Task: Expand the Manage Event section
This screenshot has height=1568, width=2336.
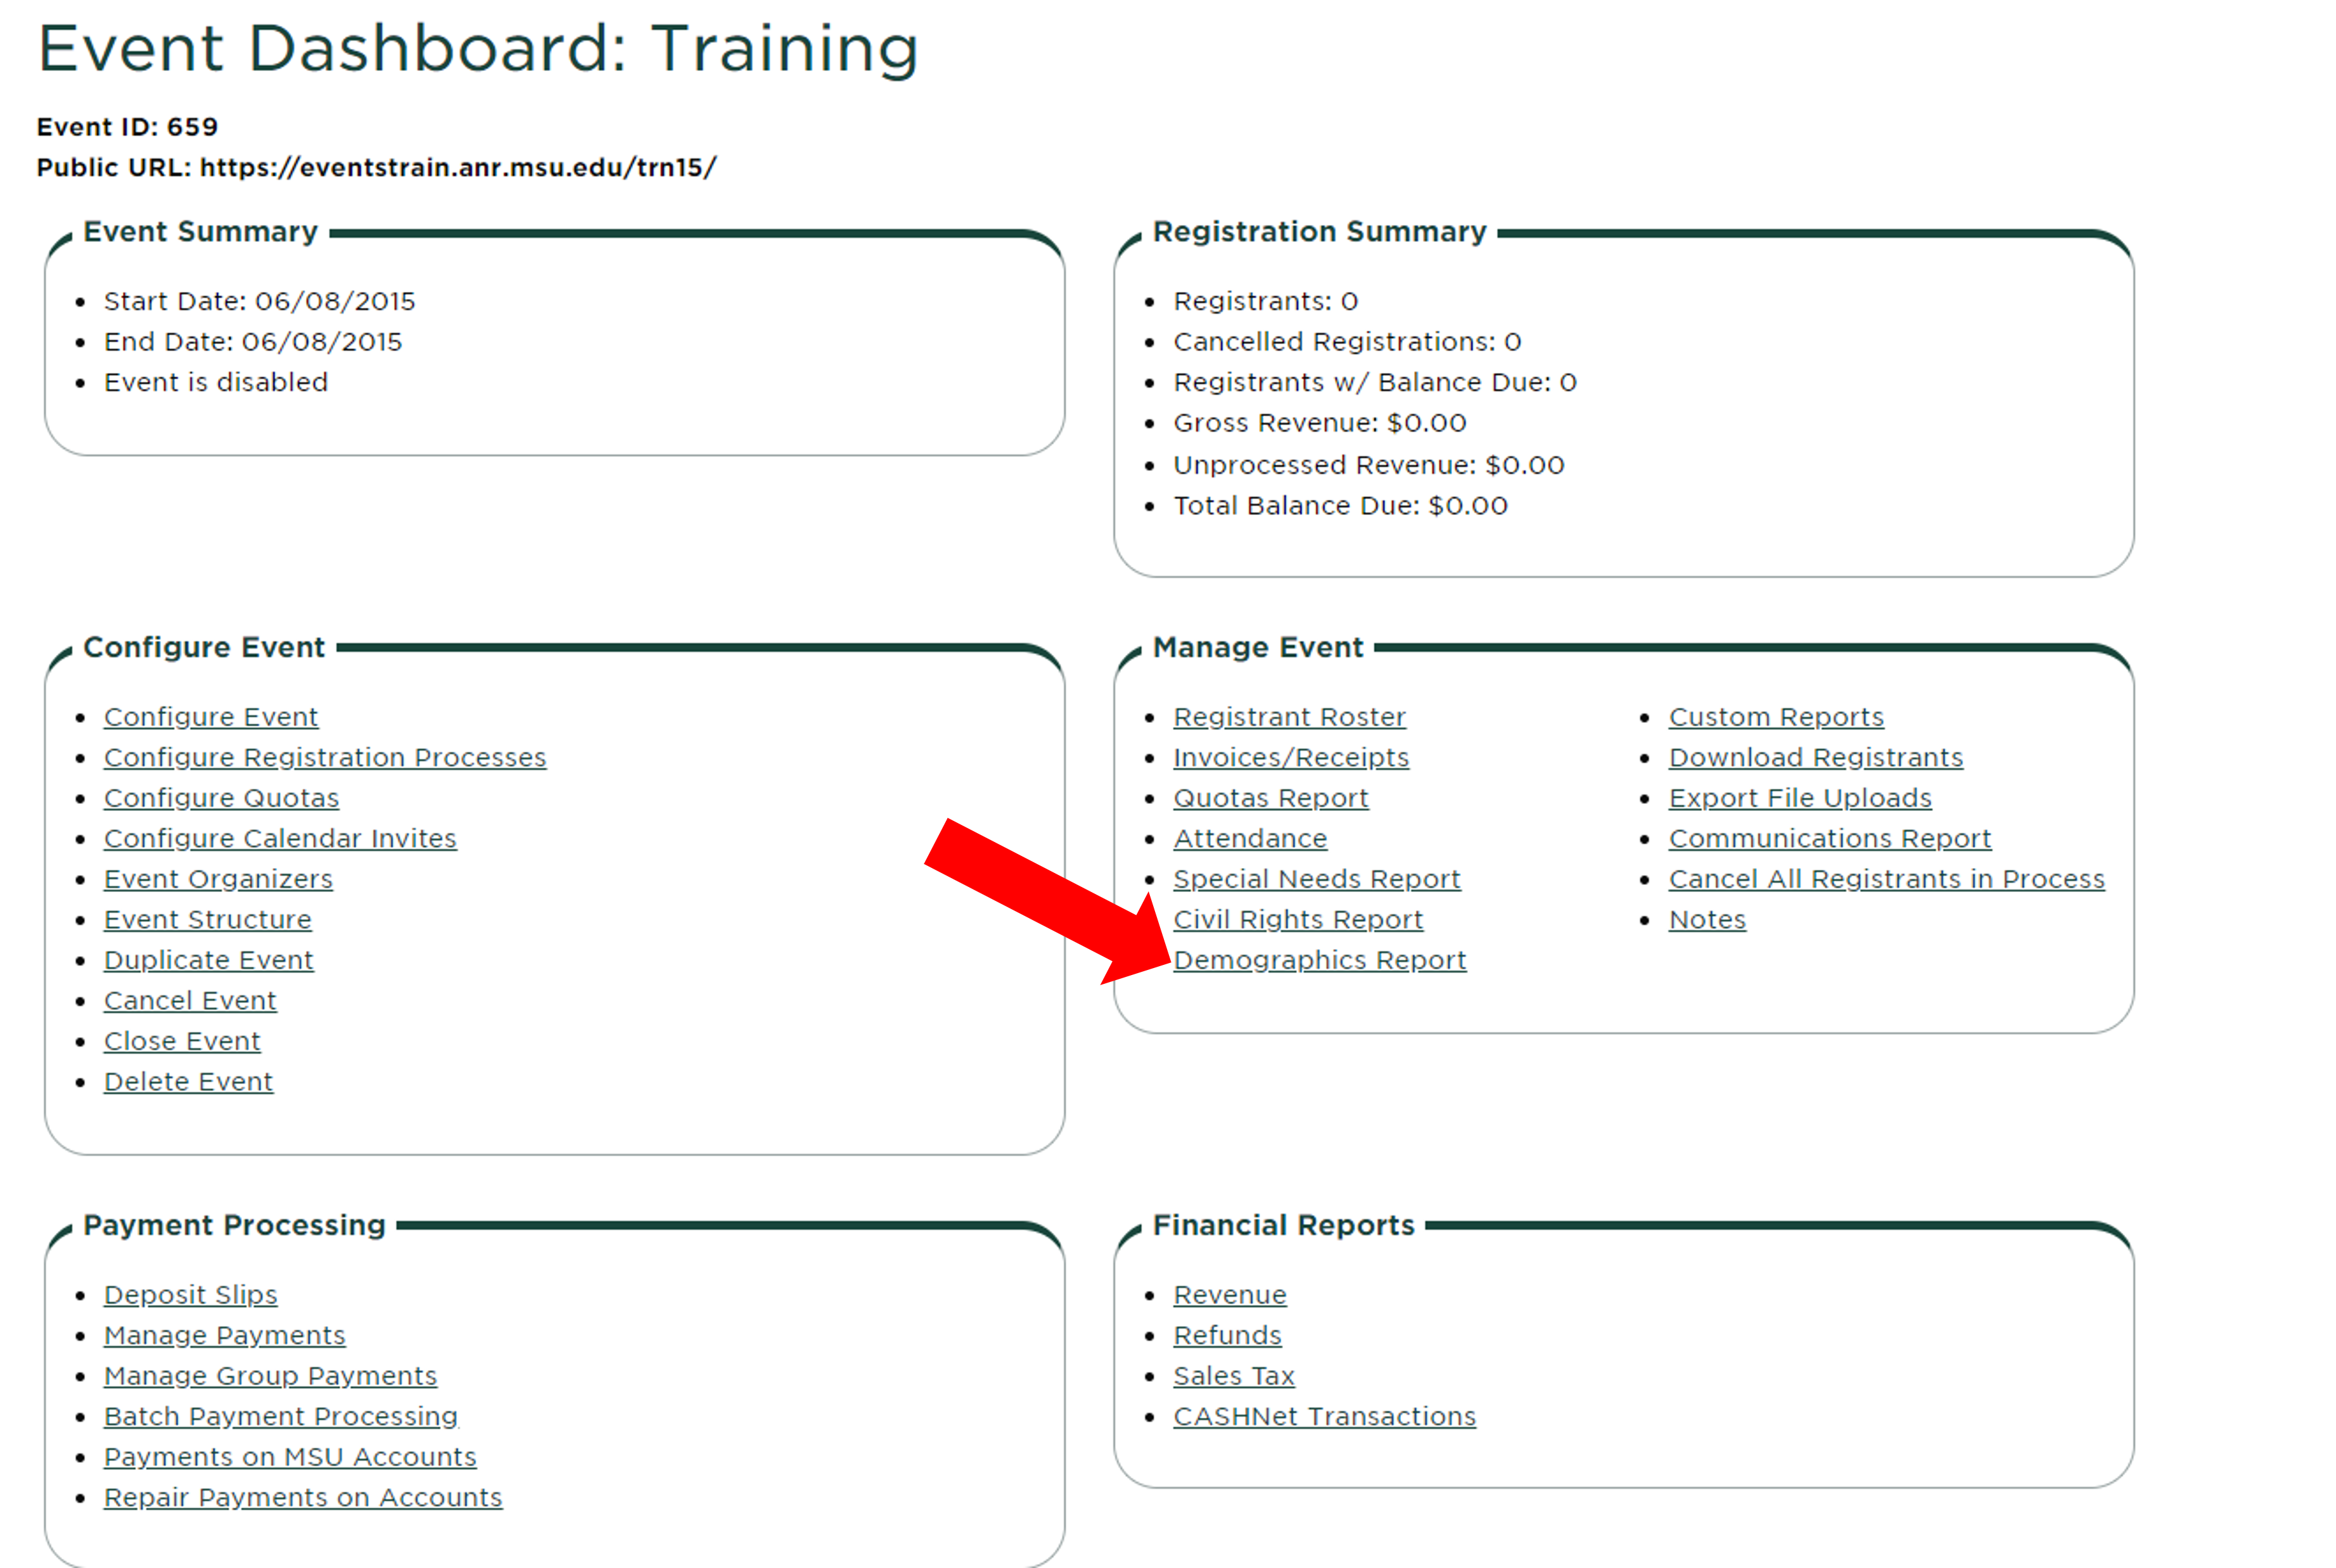Action: tap(1319, 959)
